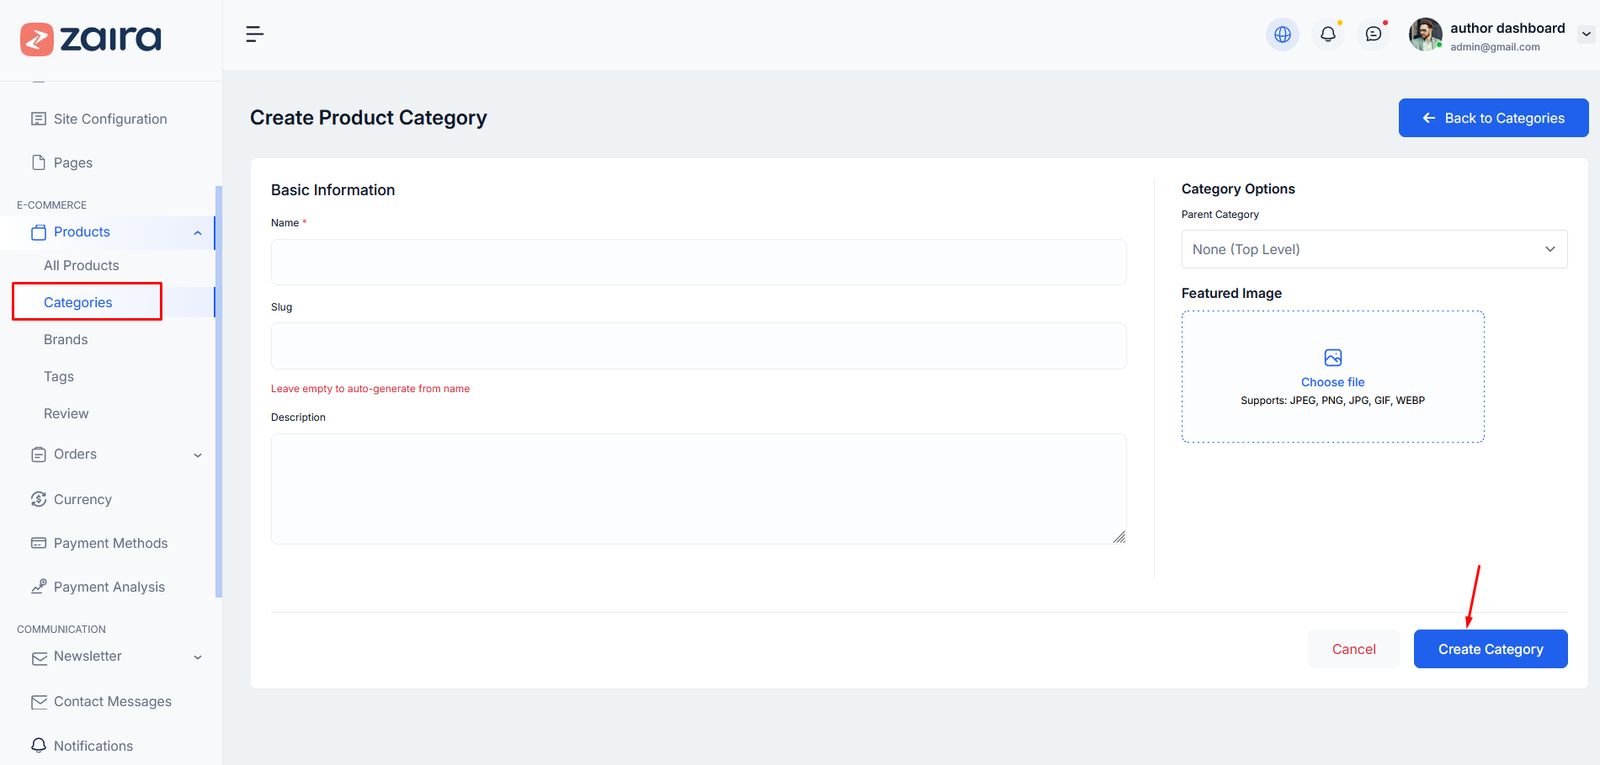
Task: Click the Description text area
Action: click(x=698, y=489)
